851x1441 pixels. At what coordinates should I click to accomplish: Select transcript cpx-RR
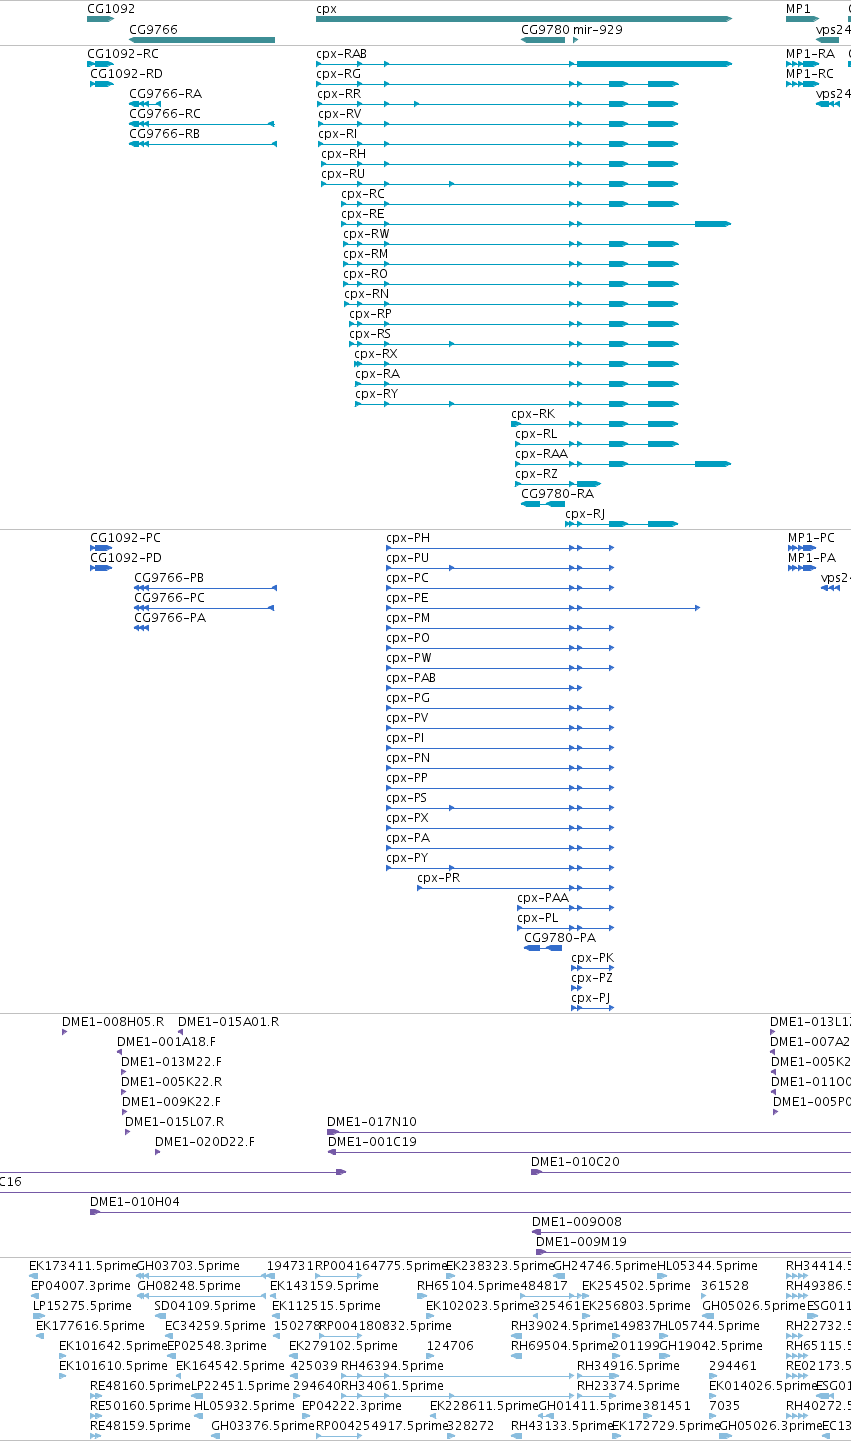[x=339, y=94]
